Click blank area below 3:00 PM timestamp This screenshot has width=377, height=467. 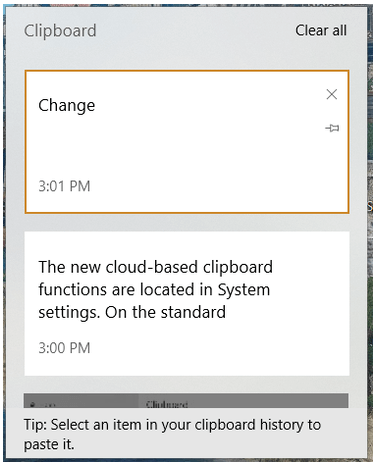pyautogui.click(x=187, y=365)
